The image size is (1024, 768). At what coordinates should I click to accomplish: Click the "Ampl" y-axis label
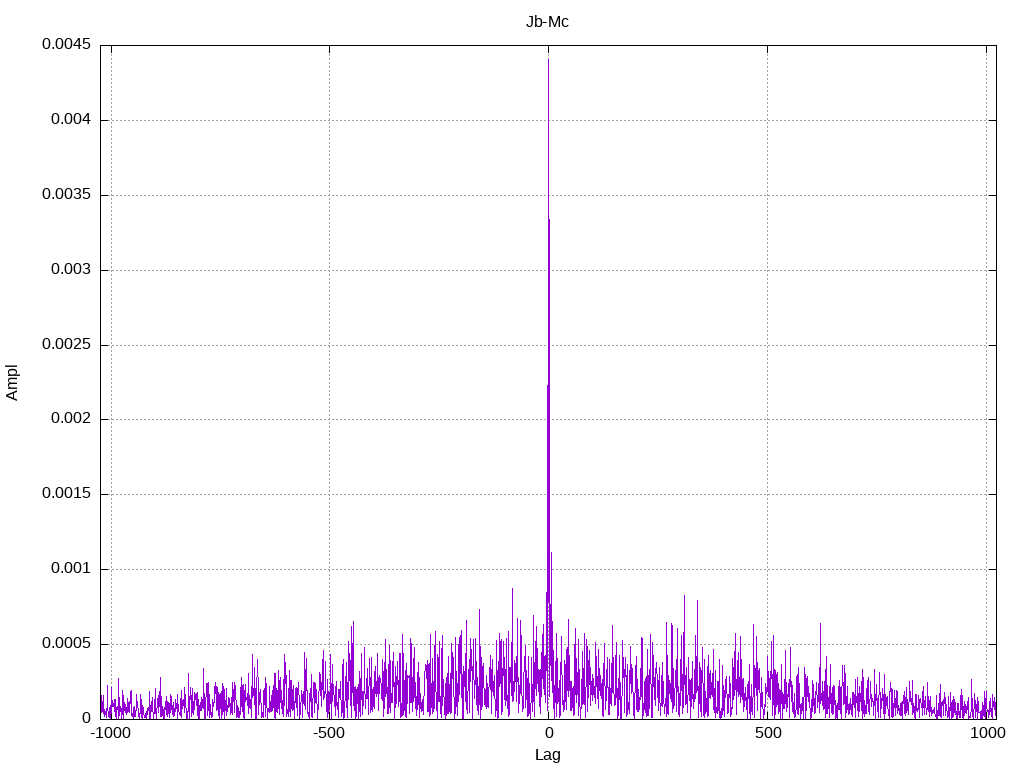pyautogui.click(x=12, y=383)
